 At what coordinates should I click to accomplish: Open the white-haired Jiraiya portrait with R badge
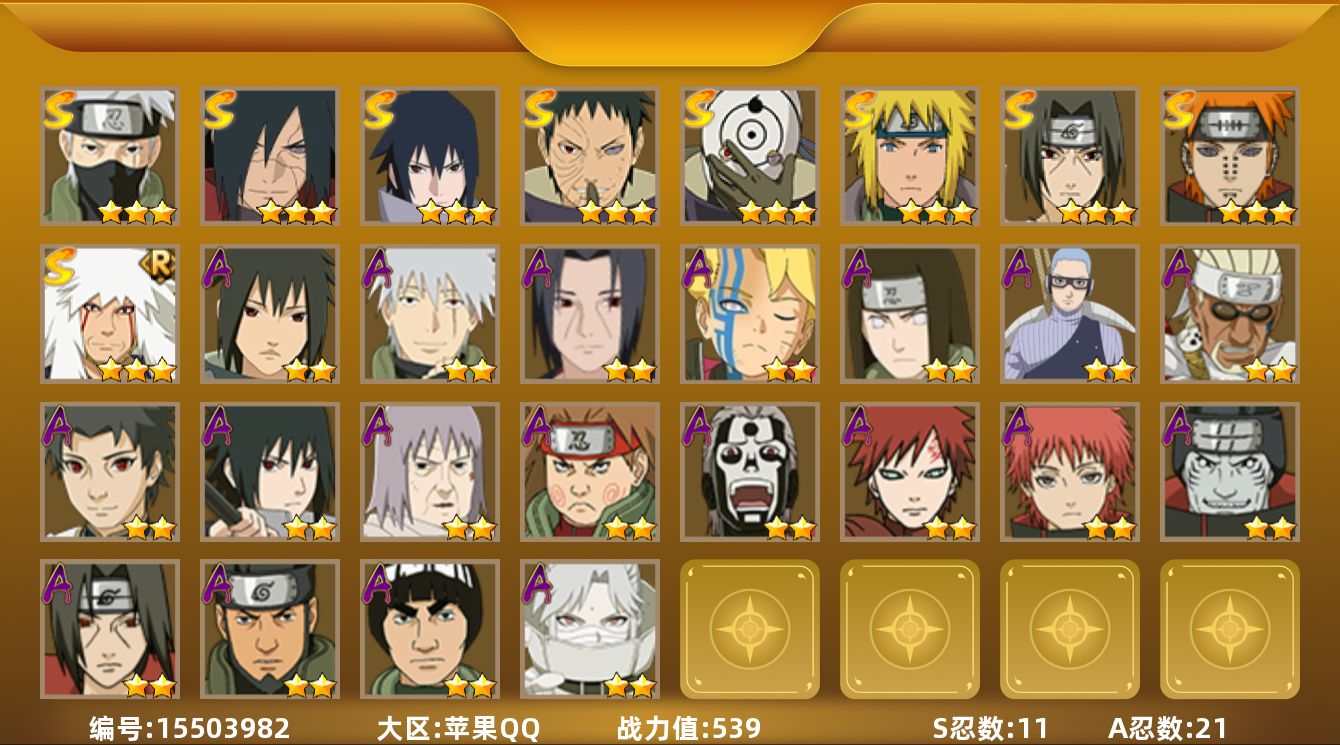coord(110,314)
